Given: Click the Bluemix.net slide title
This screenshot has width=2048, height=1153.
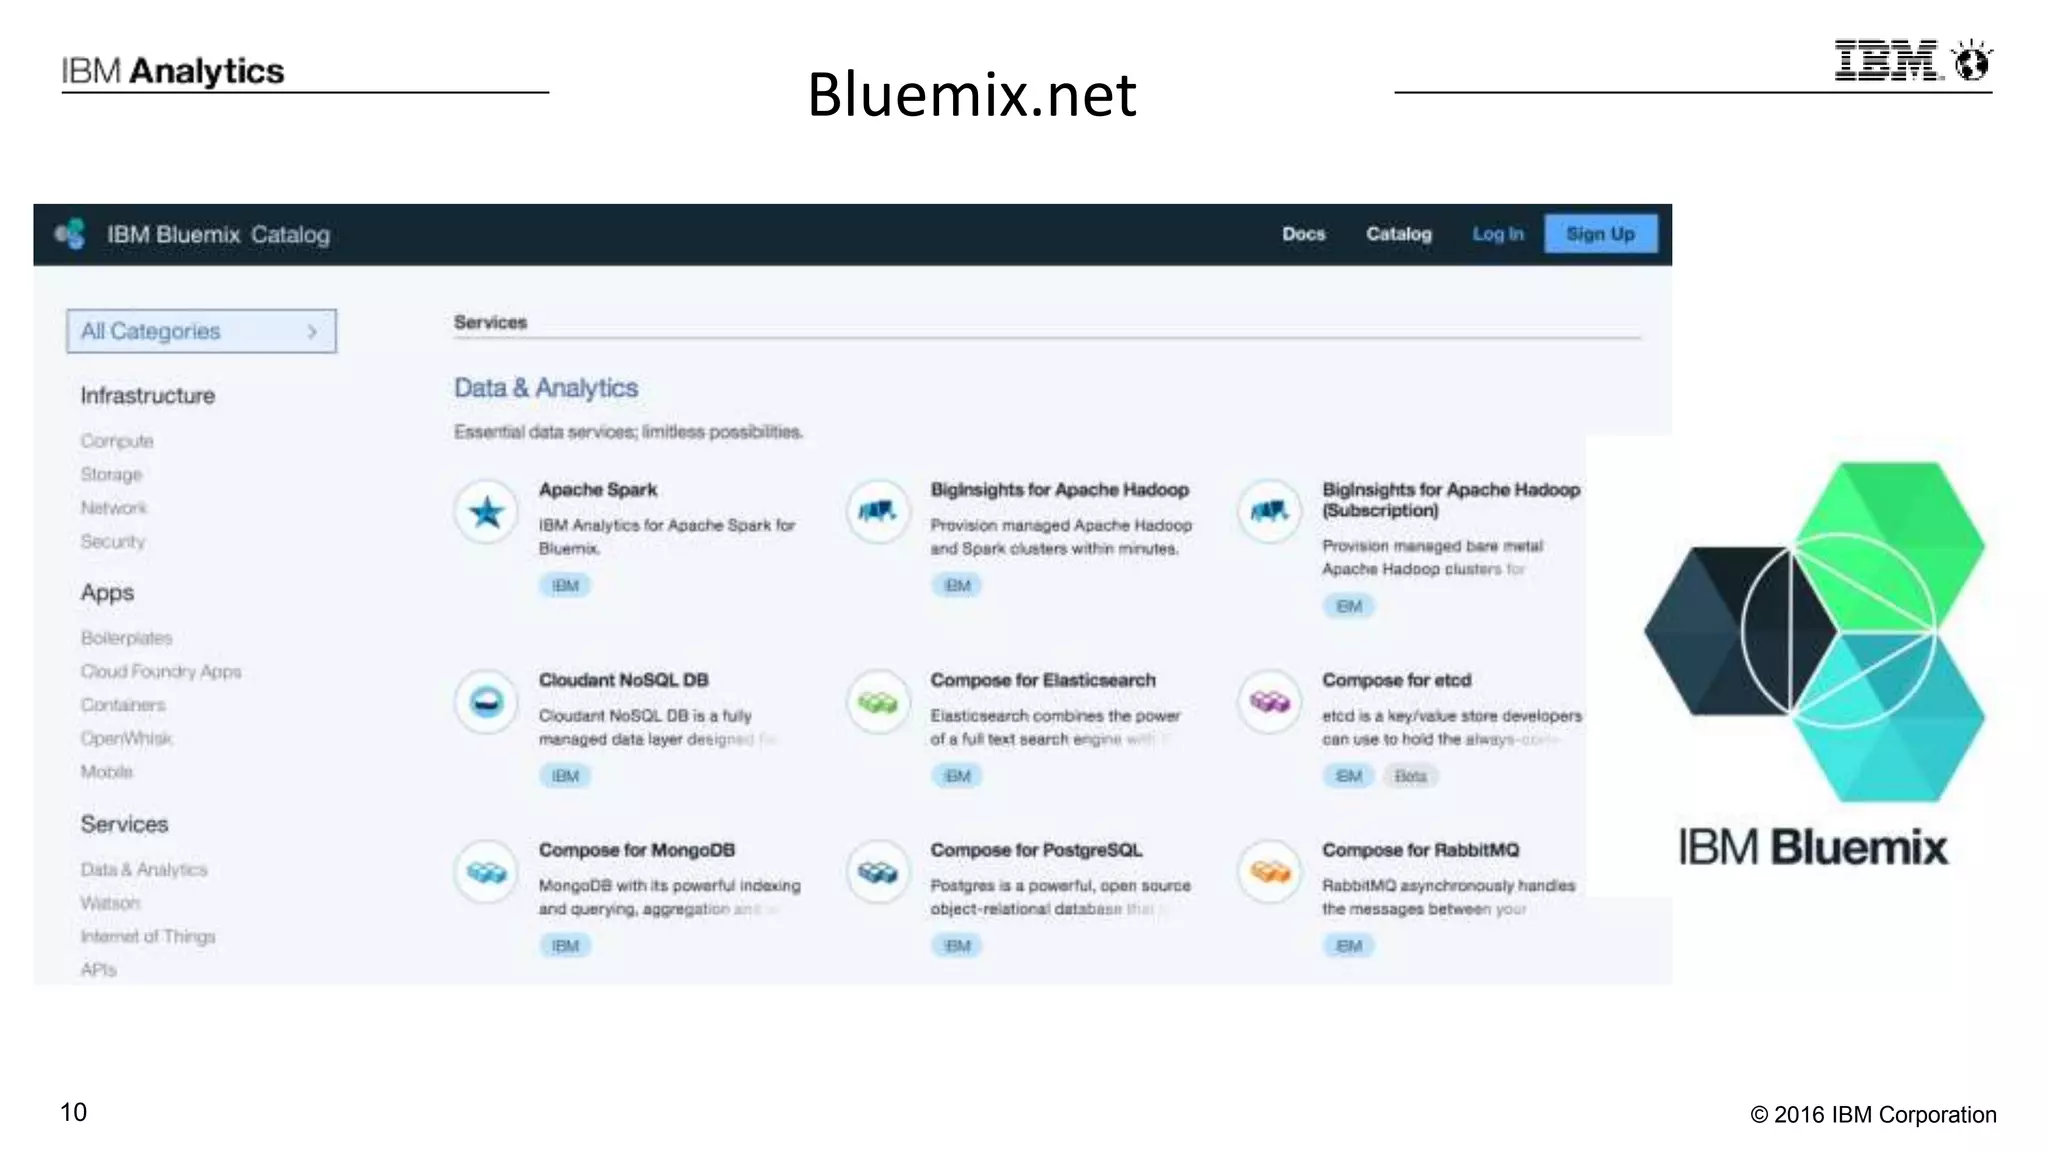Looking at the screenshot, I should pos(972,95).
